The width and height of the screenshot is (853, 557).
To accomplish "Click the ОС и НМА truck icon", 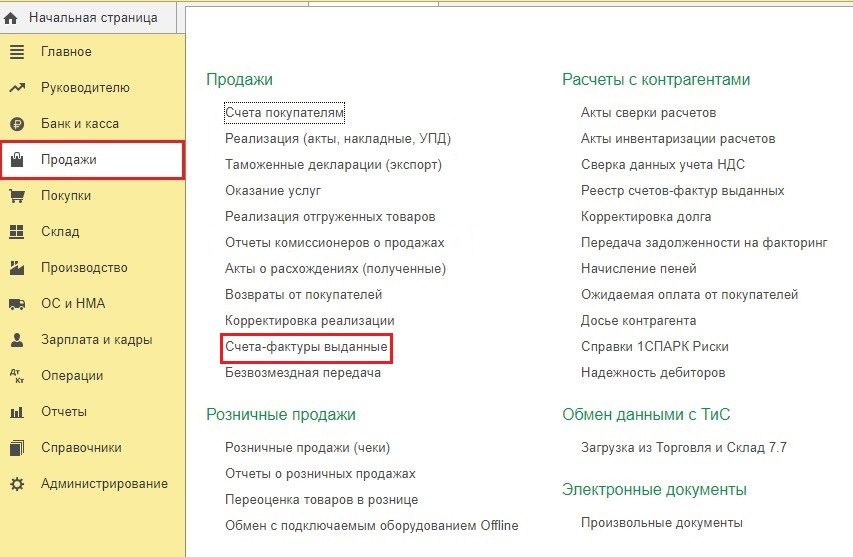I will click(x=17, y=304).
